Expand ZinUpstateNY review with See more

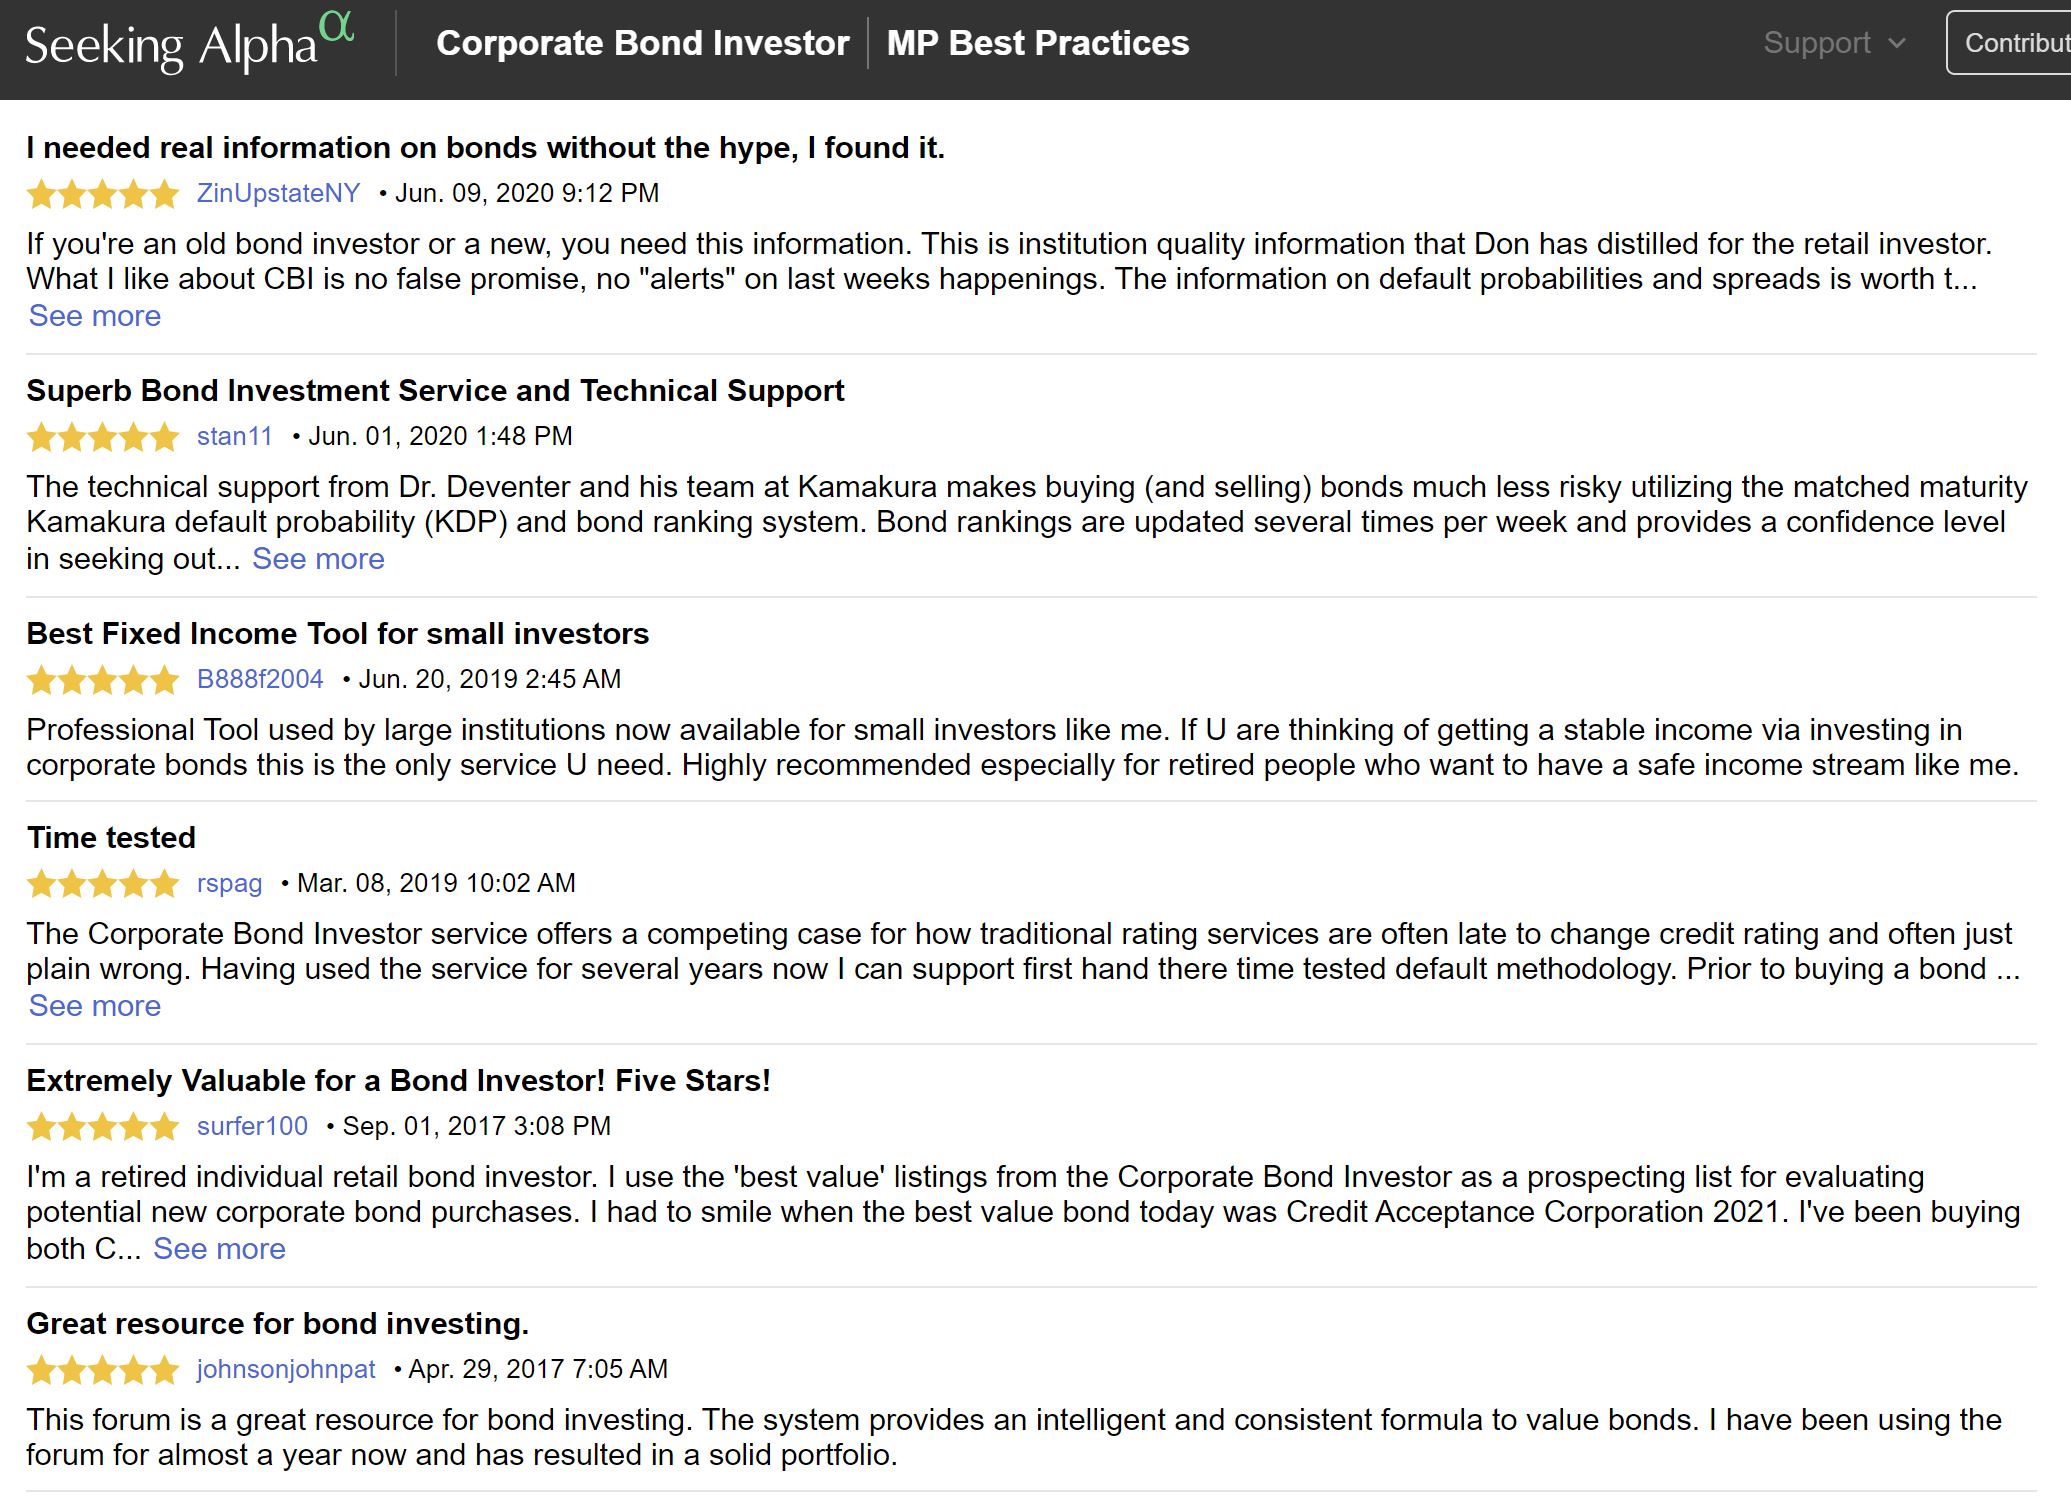pyautogui.click(x=95, y=316)
